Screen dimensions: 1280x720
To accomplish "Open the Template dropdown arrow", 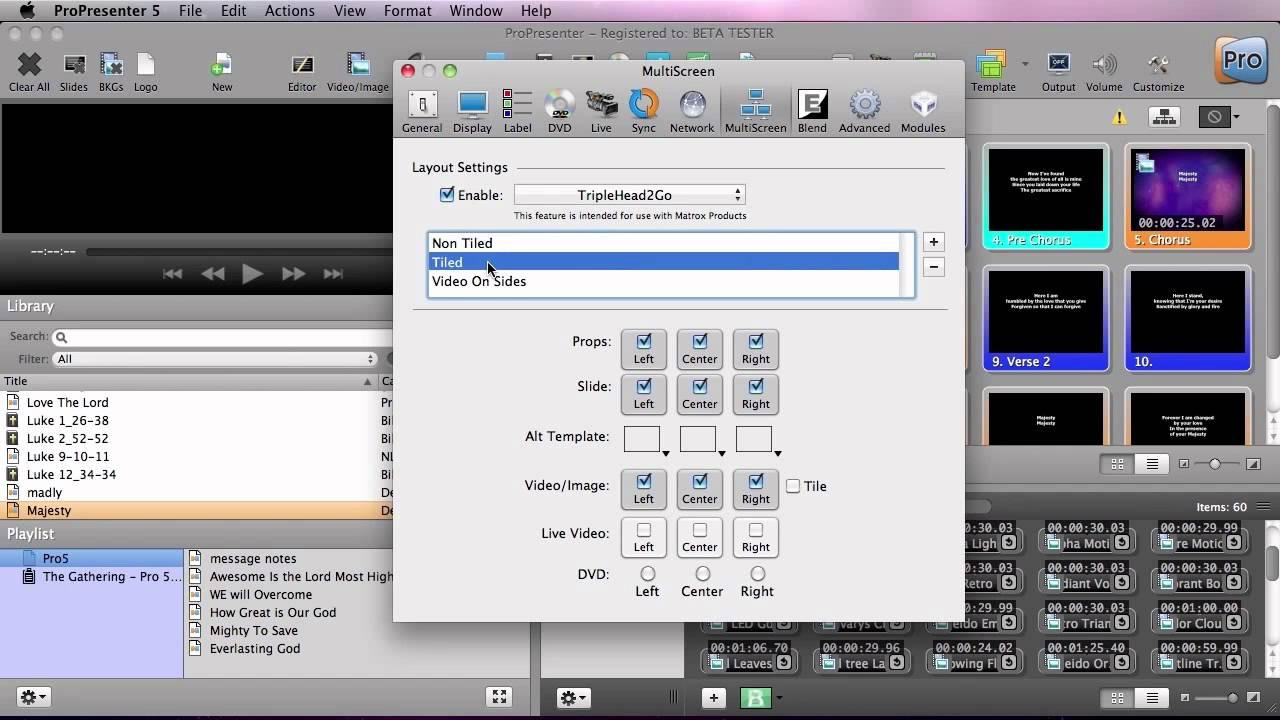I will (1025, 64).
